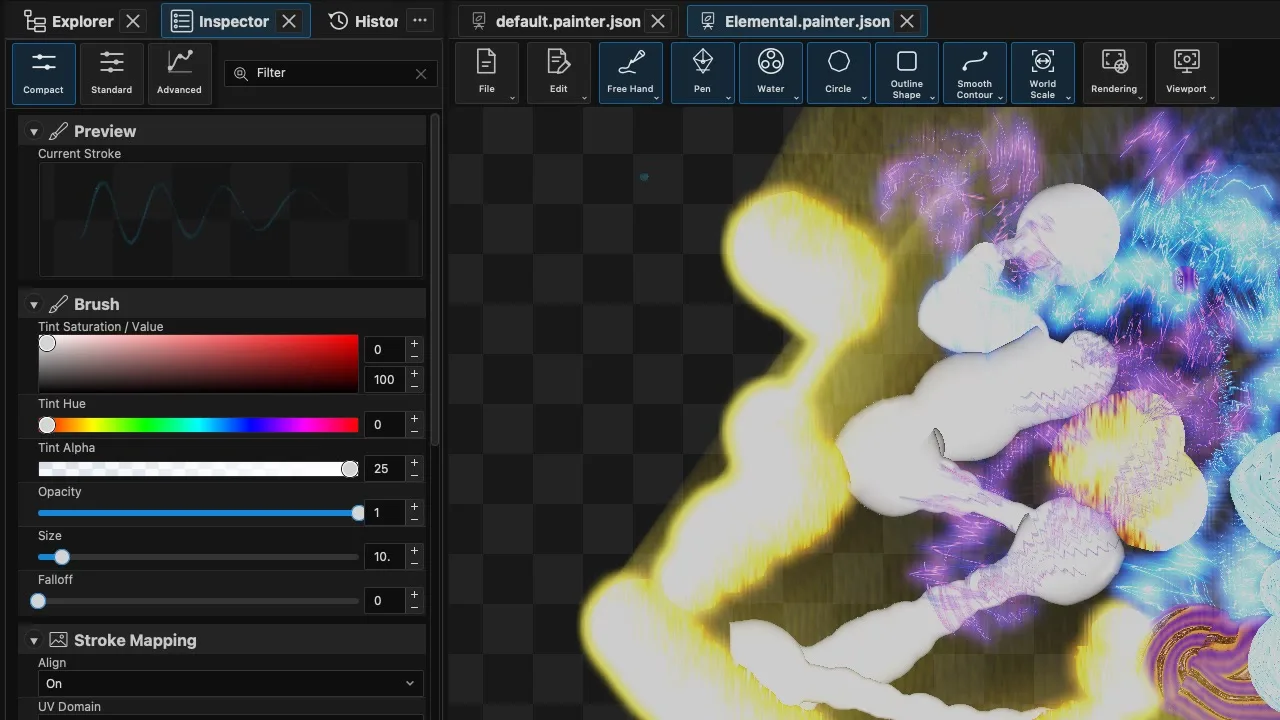Select the Free Hand drawing tool
The image size is (1280, 720).
[x=630, y=73]
